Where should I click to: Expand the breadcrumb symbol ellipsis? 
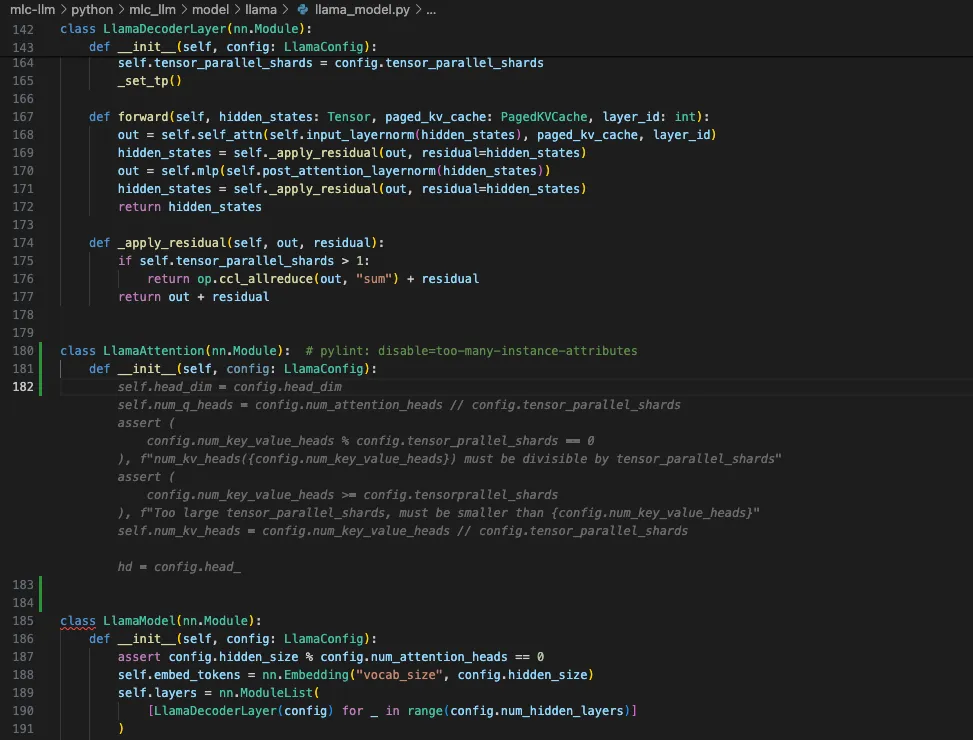tap(431, 9)
